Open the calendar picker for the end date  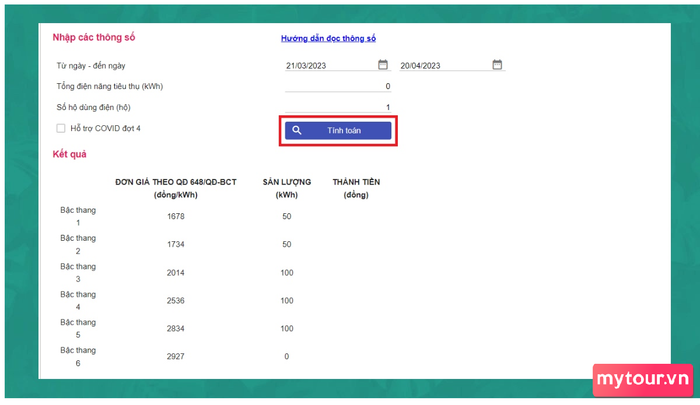(497, 65)
